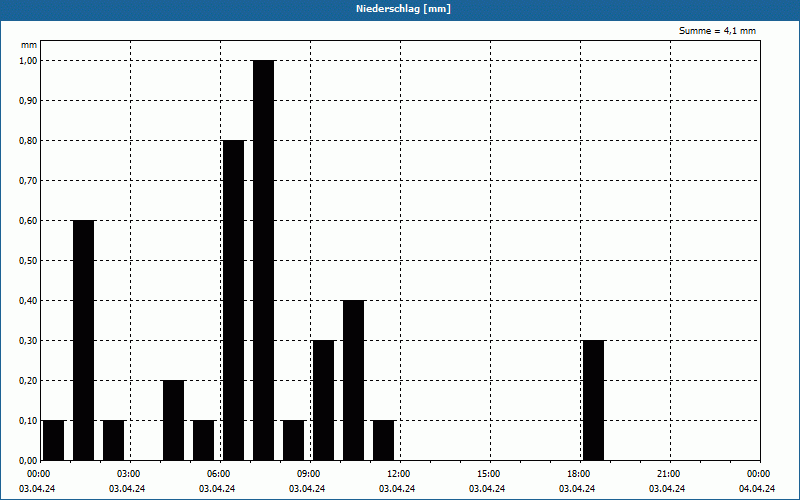This screenshot has height=500, width=800.
Task: Click the 0,10 mm bar starting at midnight
Action: click(54, 440)
